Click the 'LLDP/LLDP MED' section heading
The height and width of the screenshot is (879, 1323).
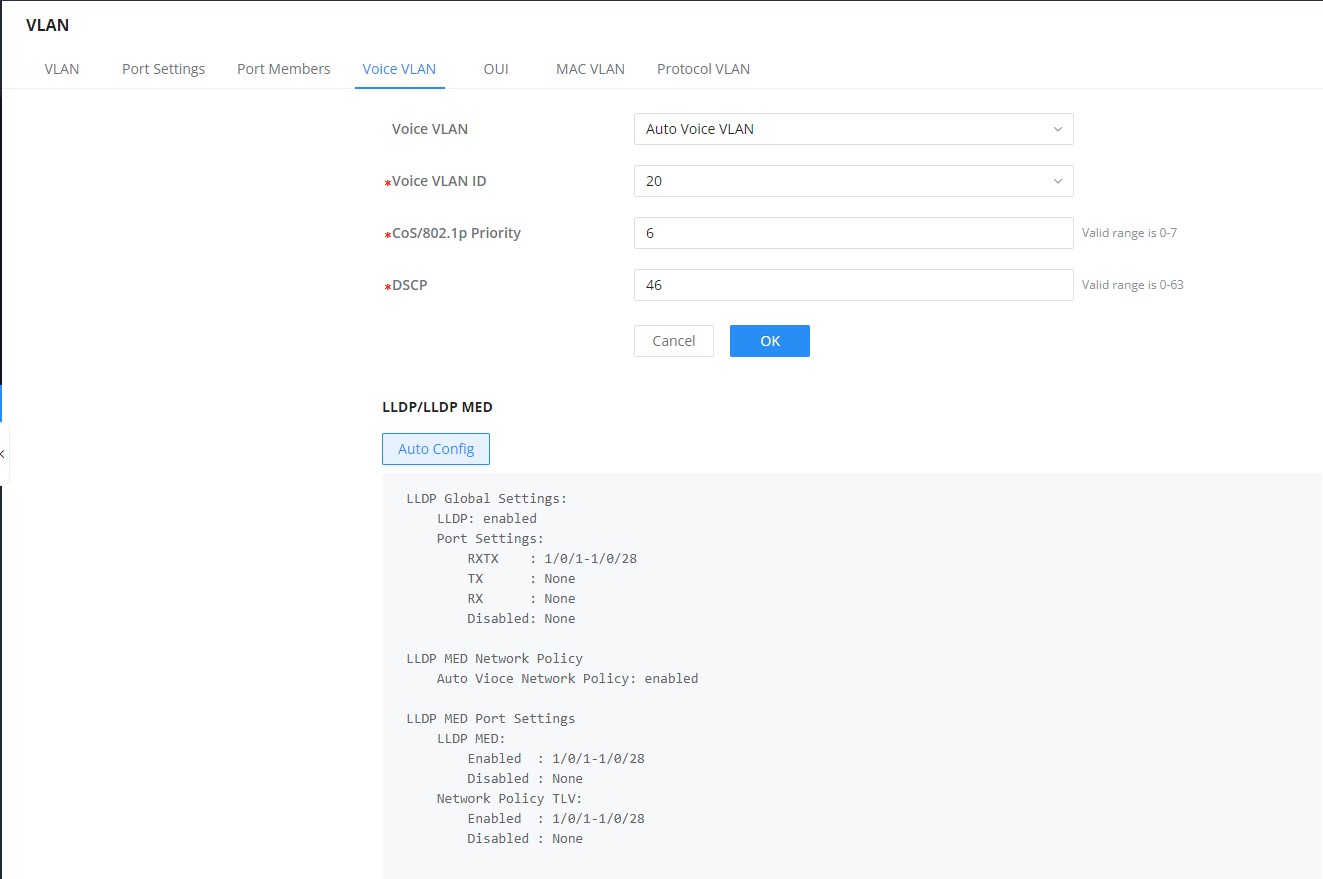(x=437, y=407)
